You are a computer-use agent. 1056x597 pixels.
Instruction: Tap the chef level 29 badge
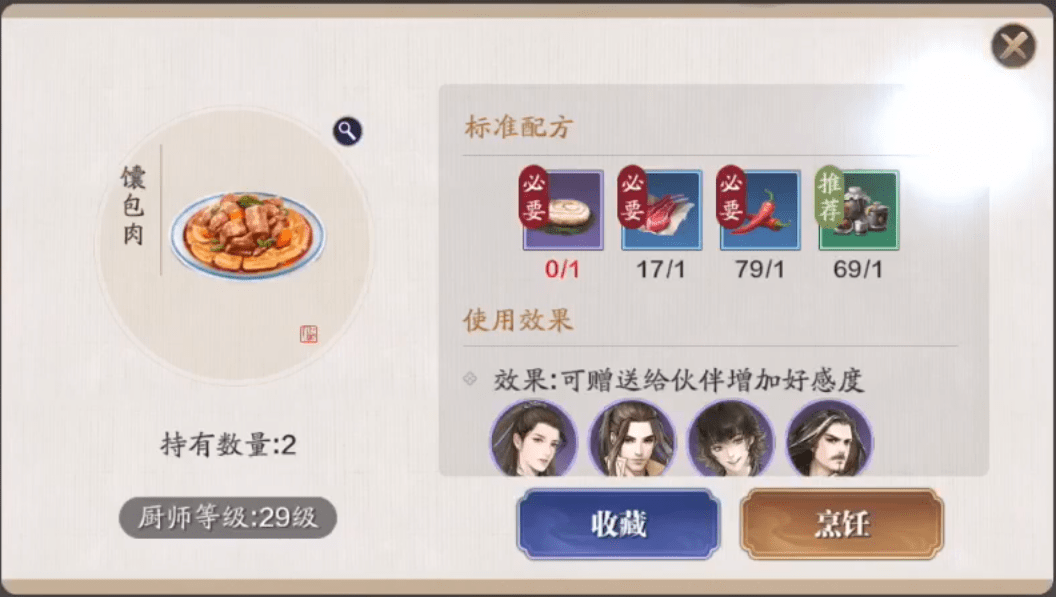pyautogui.click(x=228, y=517)
